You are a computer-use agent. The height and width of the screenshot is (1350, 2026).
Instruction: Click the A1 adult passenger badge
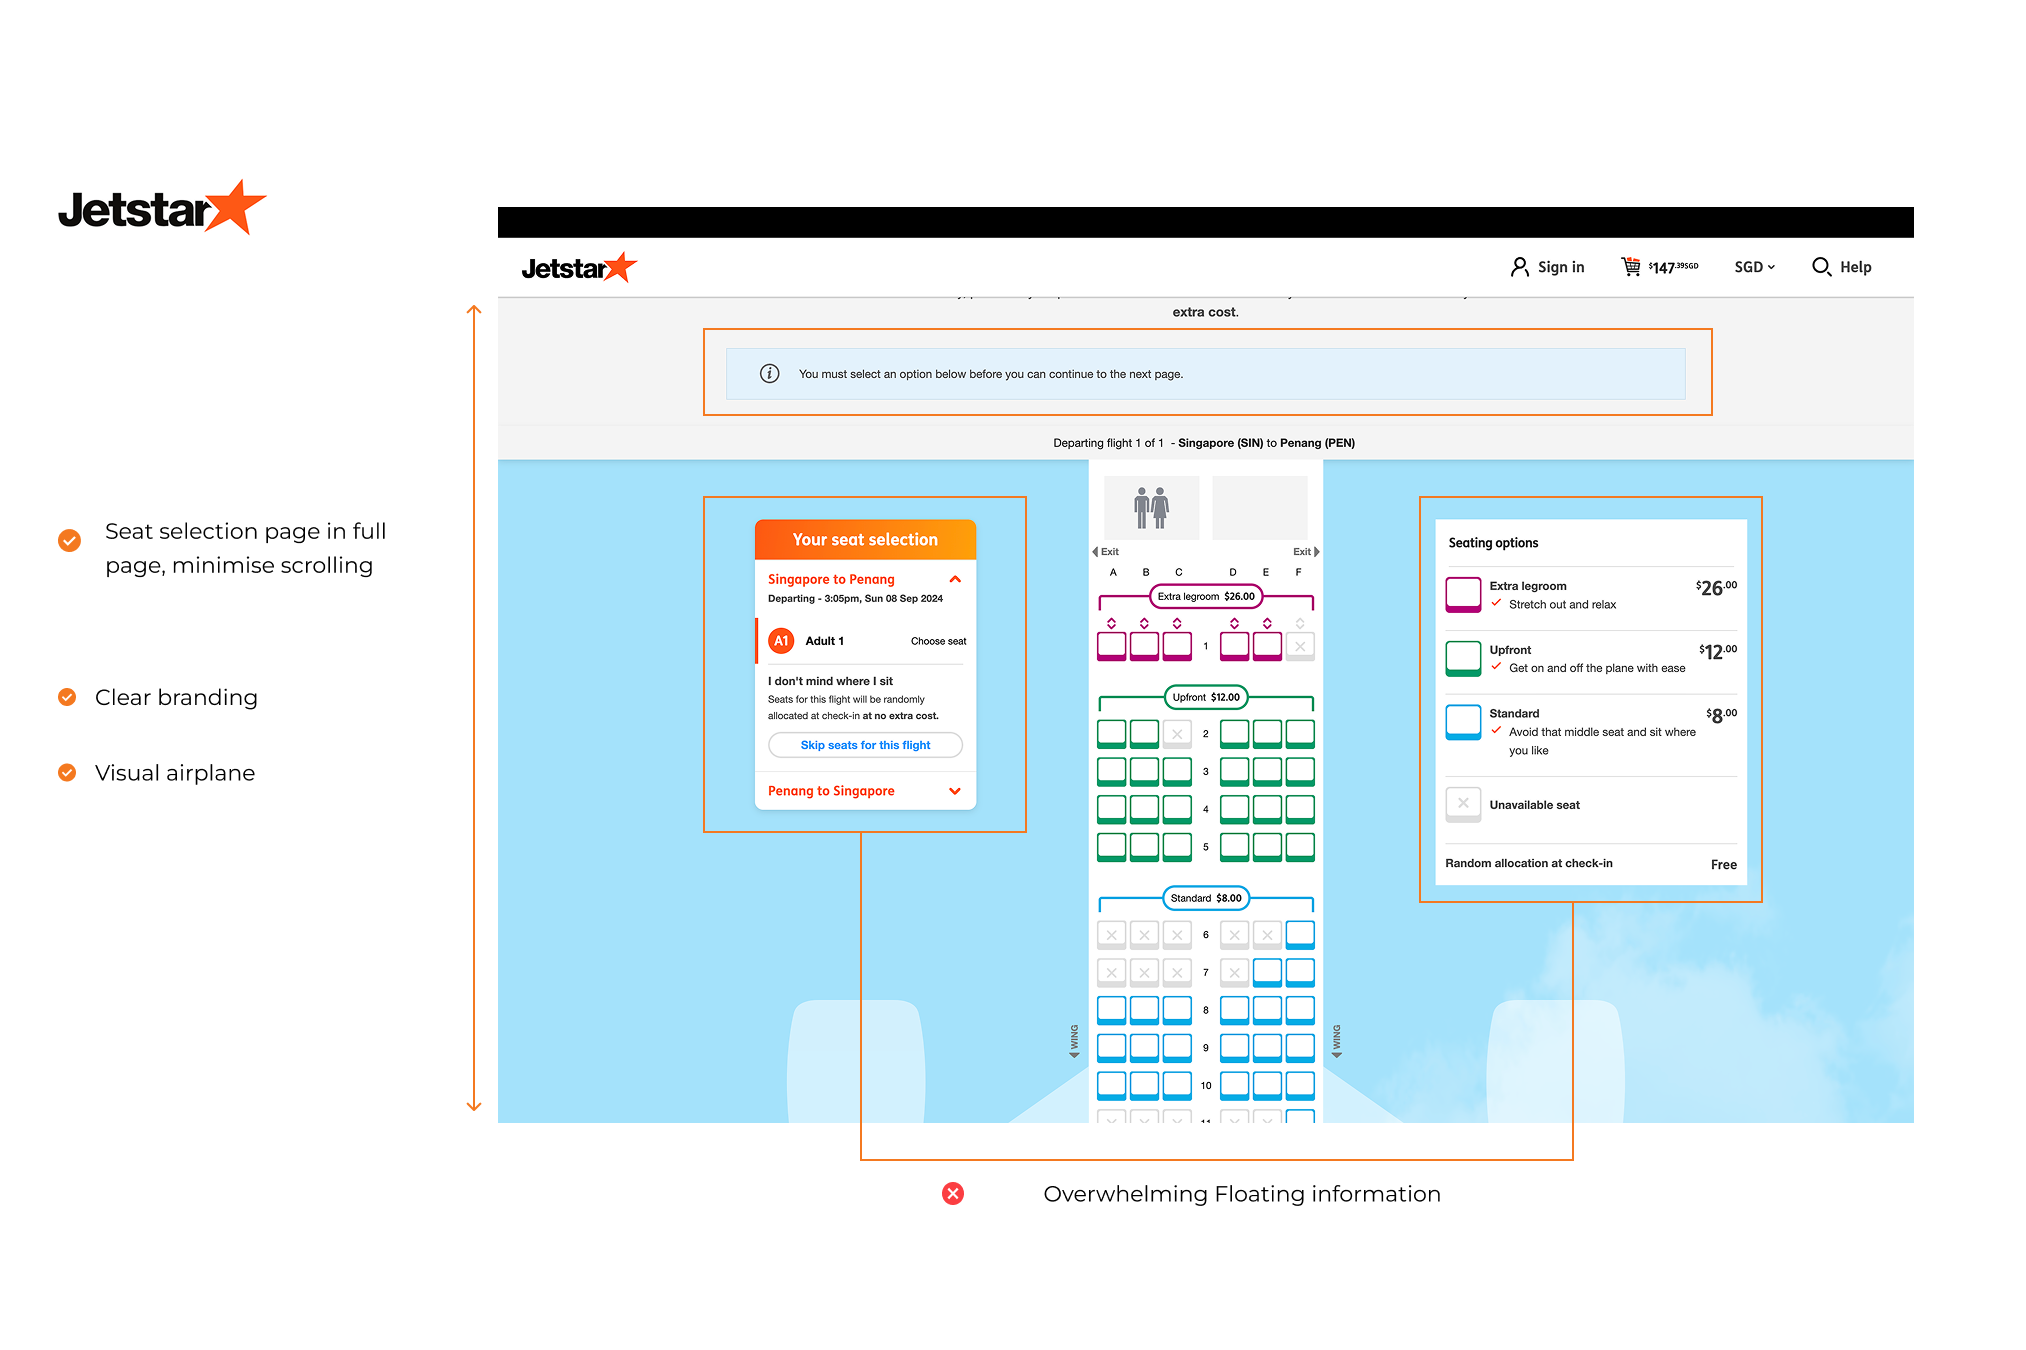click(781, 641)
